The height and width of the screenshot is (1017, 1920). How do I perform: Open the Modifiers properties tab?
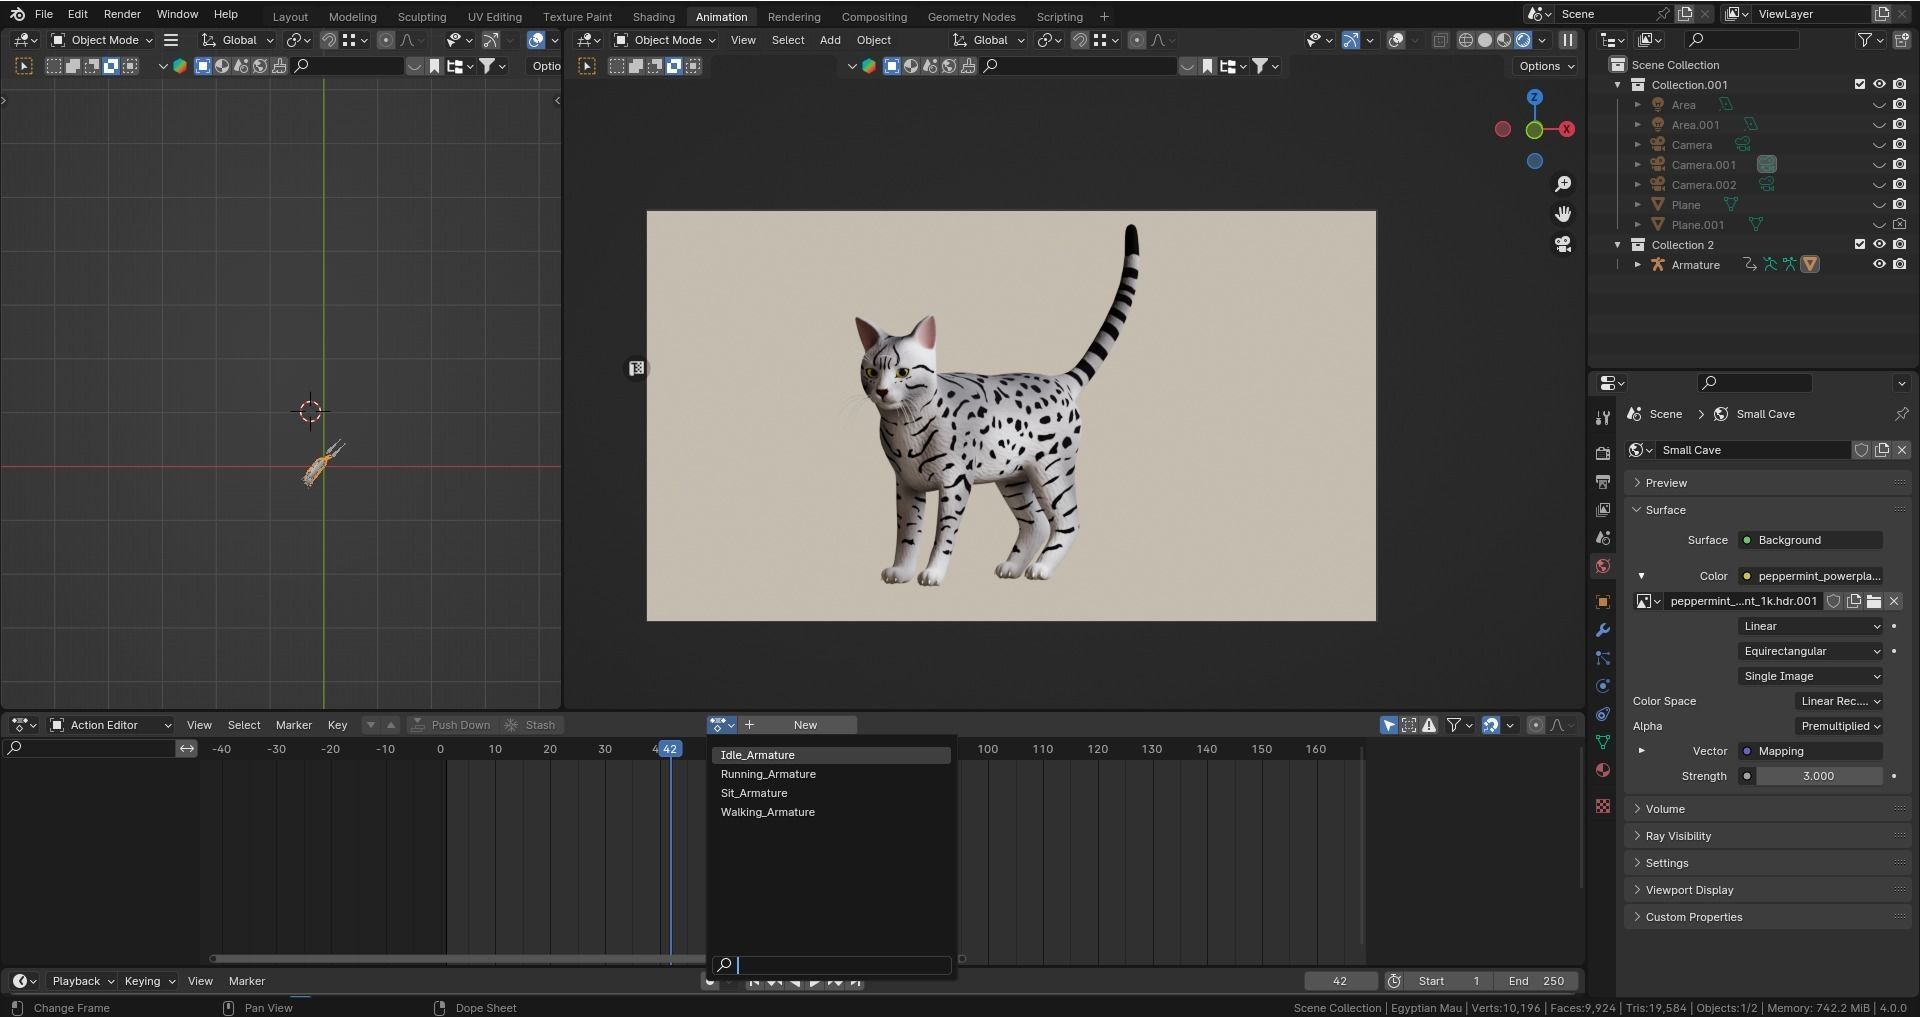point(1603,630)
